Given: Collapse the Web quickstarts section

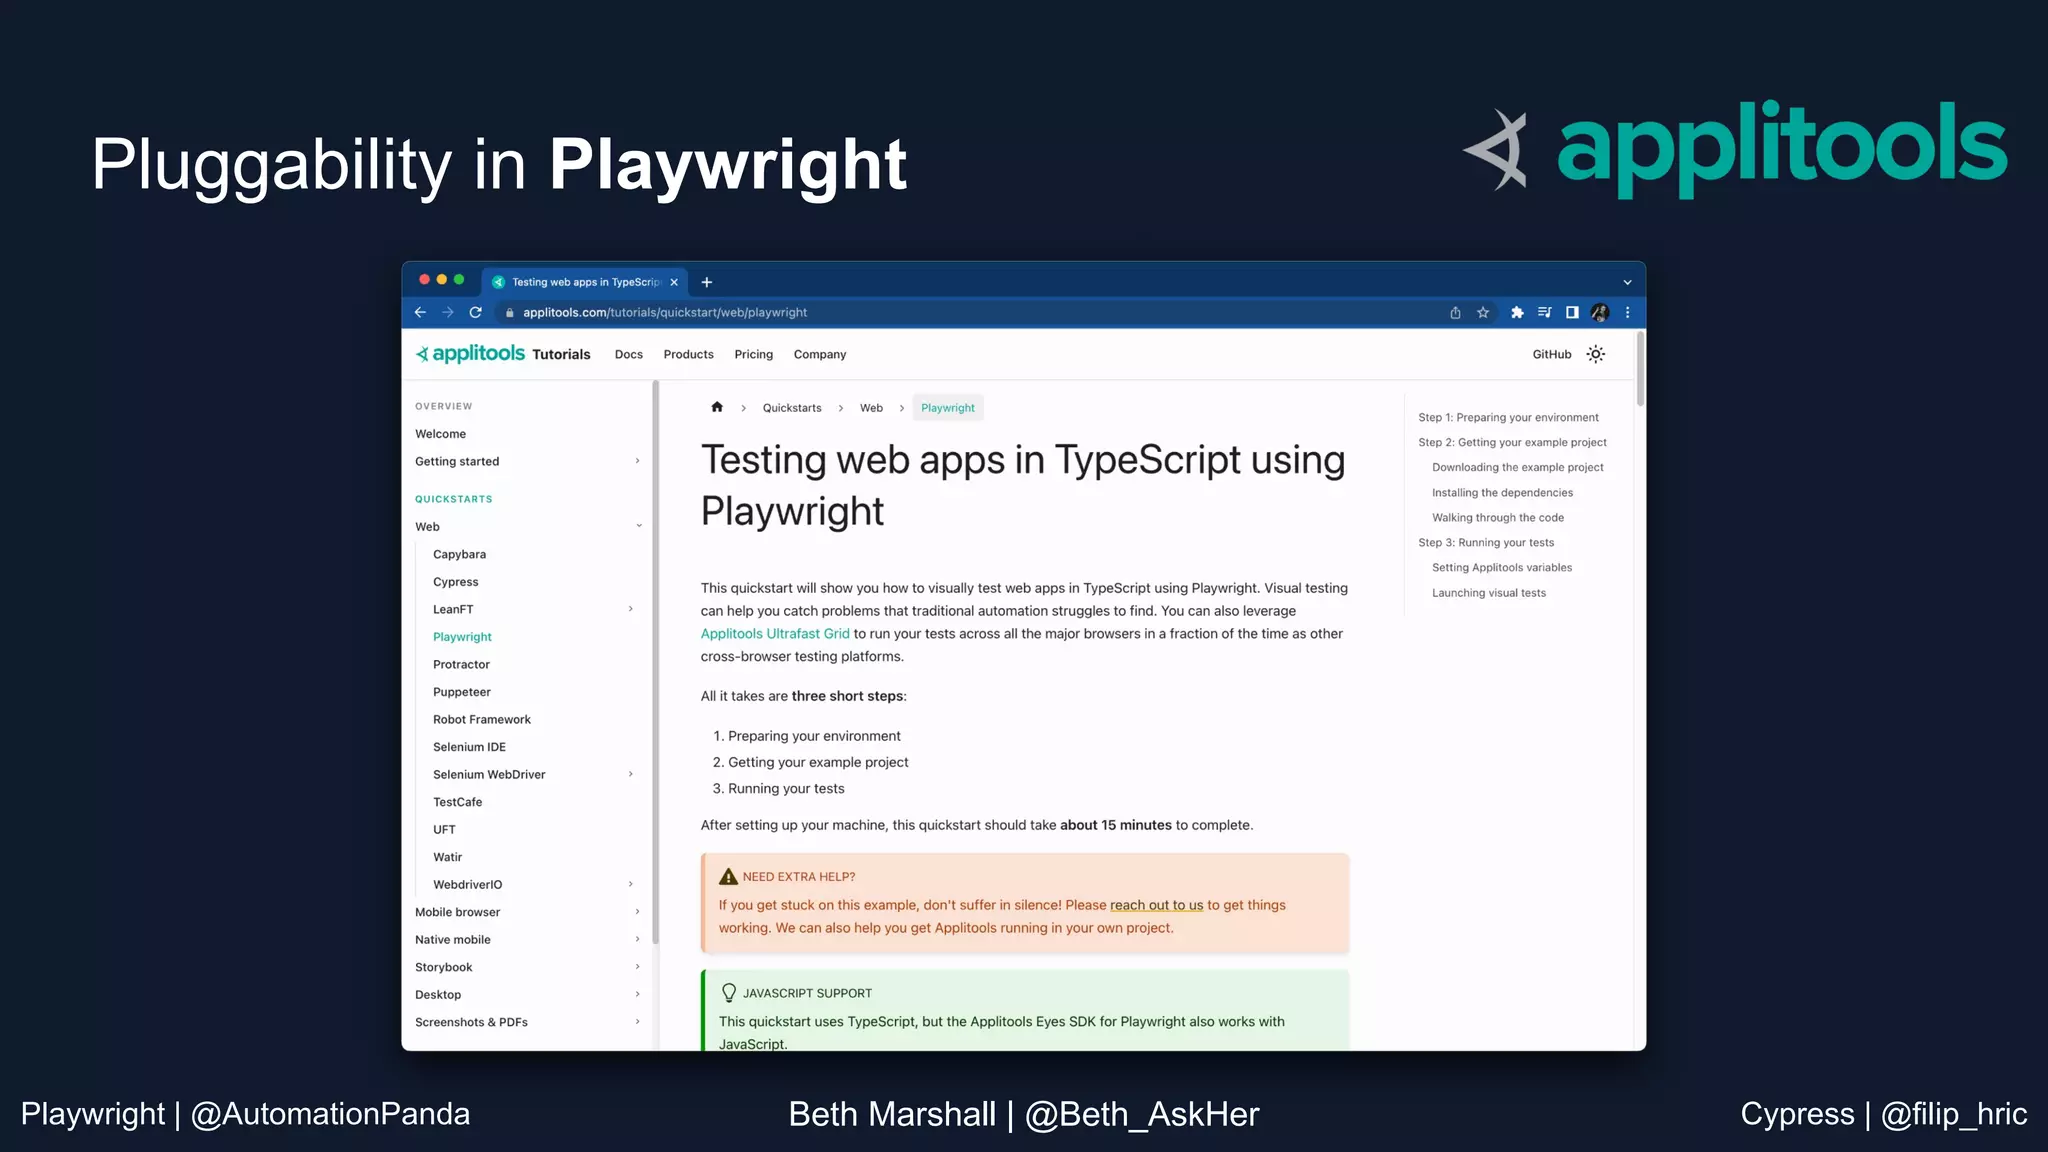Looking at the screenshot, I should (x=638, y=526).
